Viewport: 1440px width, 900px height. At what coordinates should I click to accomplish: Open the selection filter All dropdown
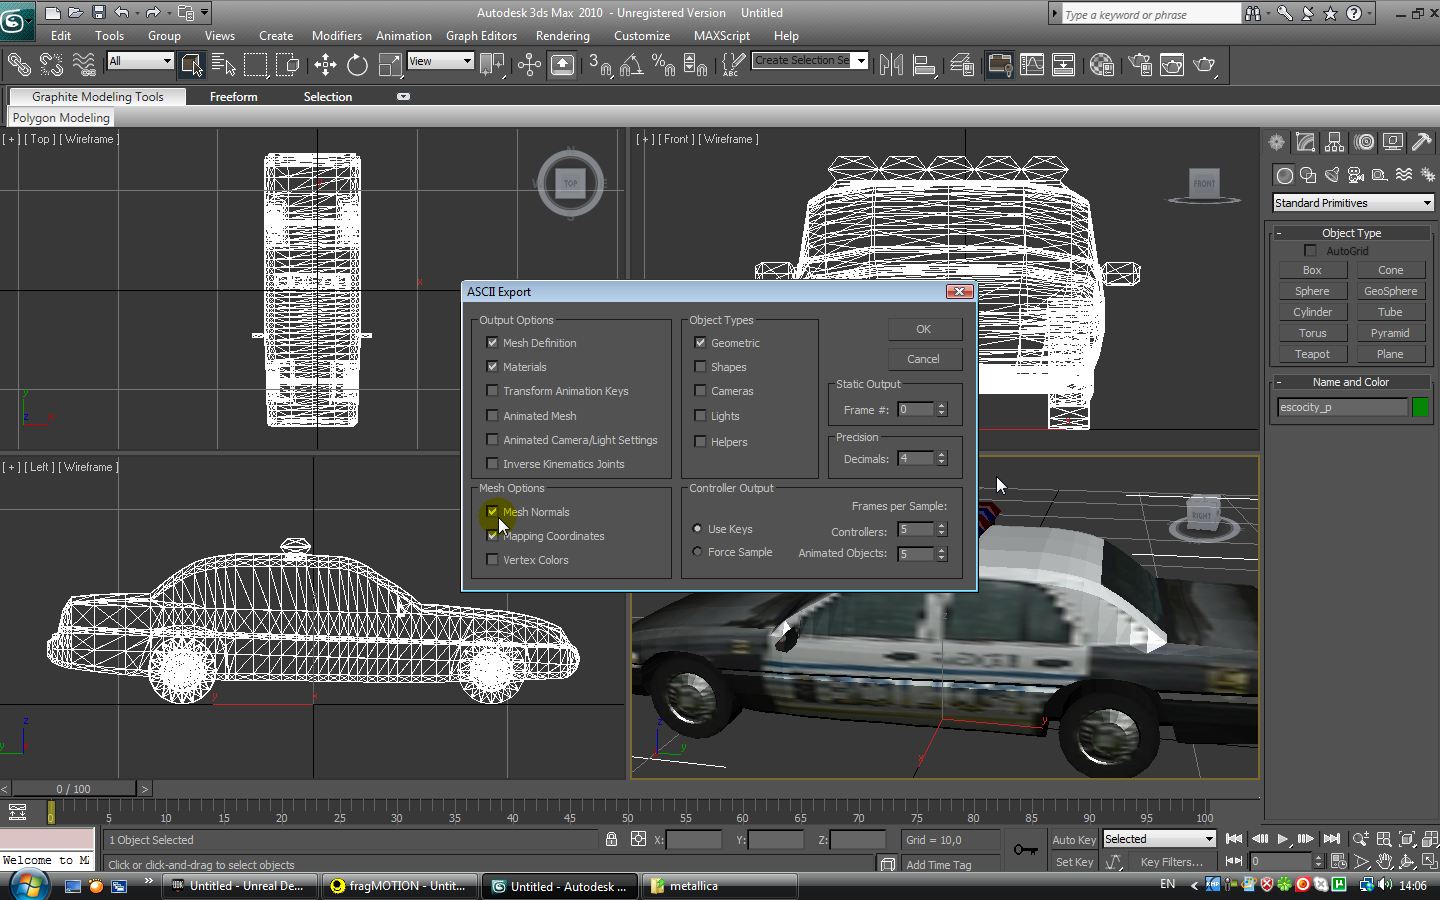click(141, 61)
